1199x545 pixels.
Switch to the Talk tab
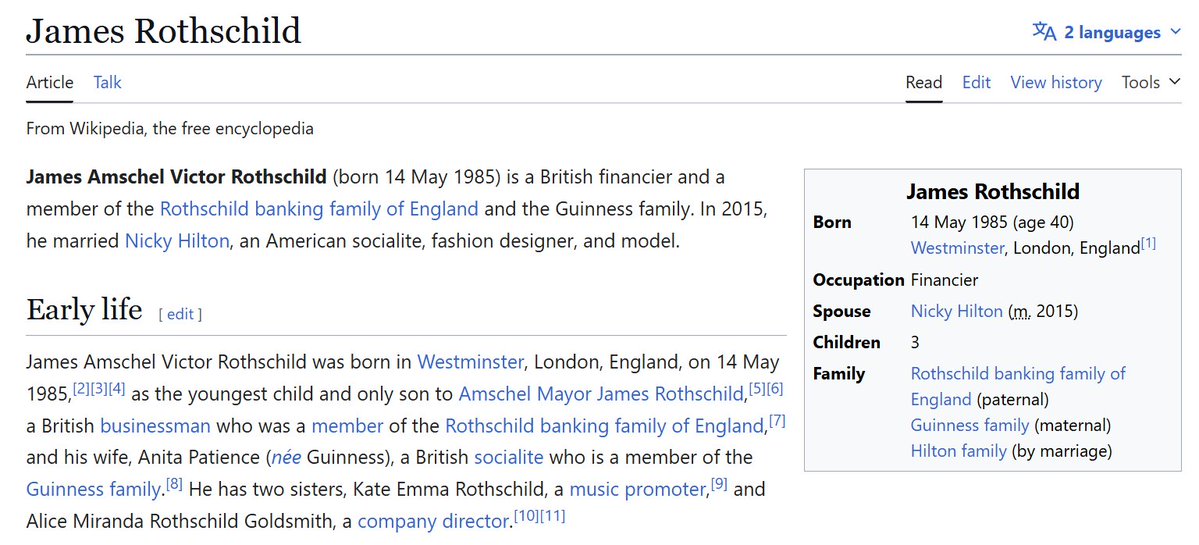(107, 82)
